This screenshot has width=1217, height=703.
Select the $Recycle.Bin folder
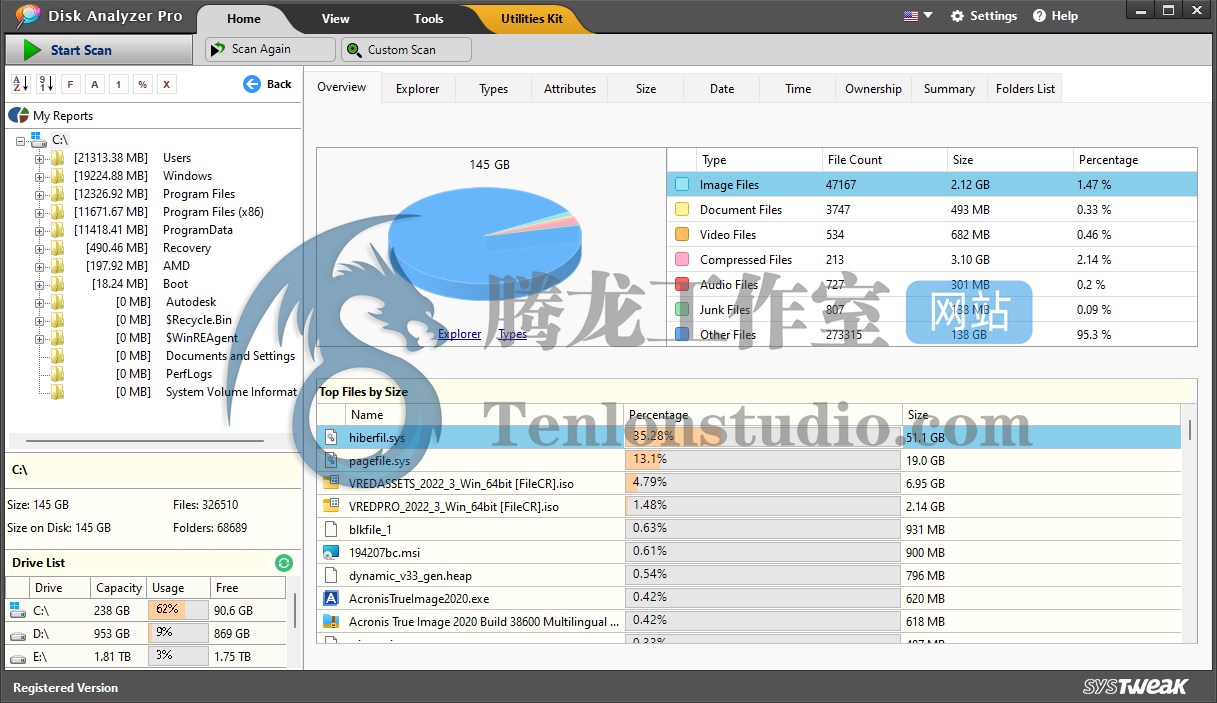coord(199,320)
